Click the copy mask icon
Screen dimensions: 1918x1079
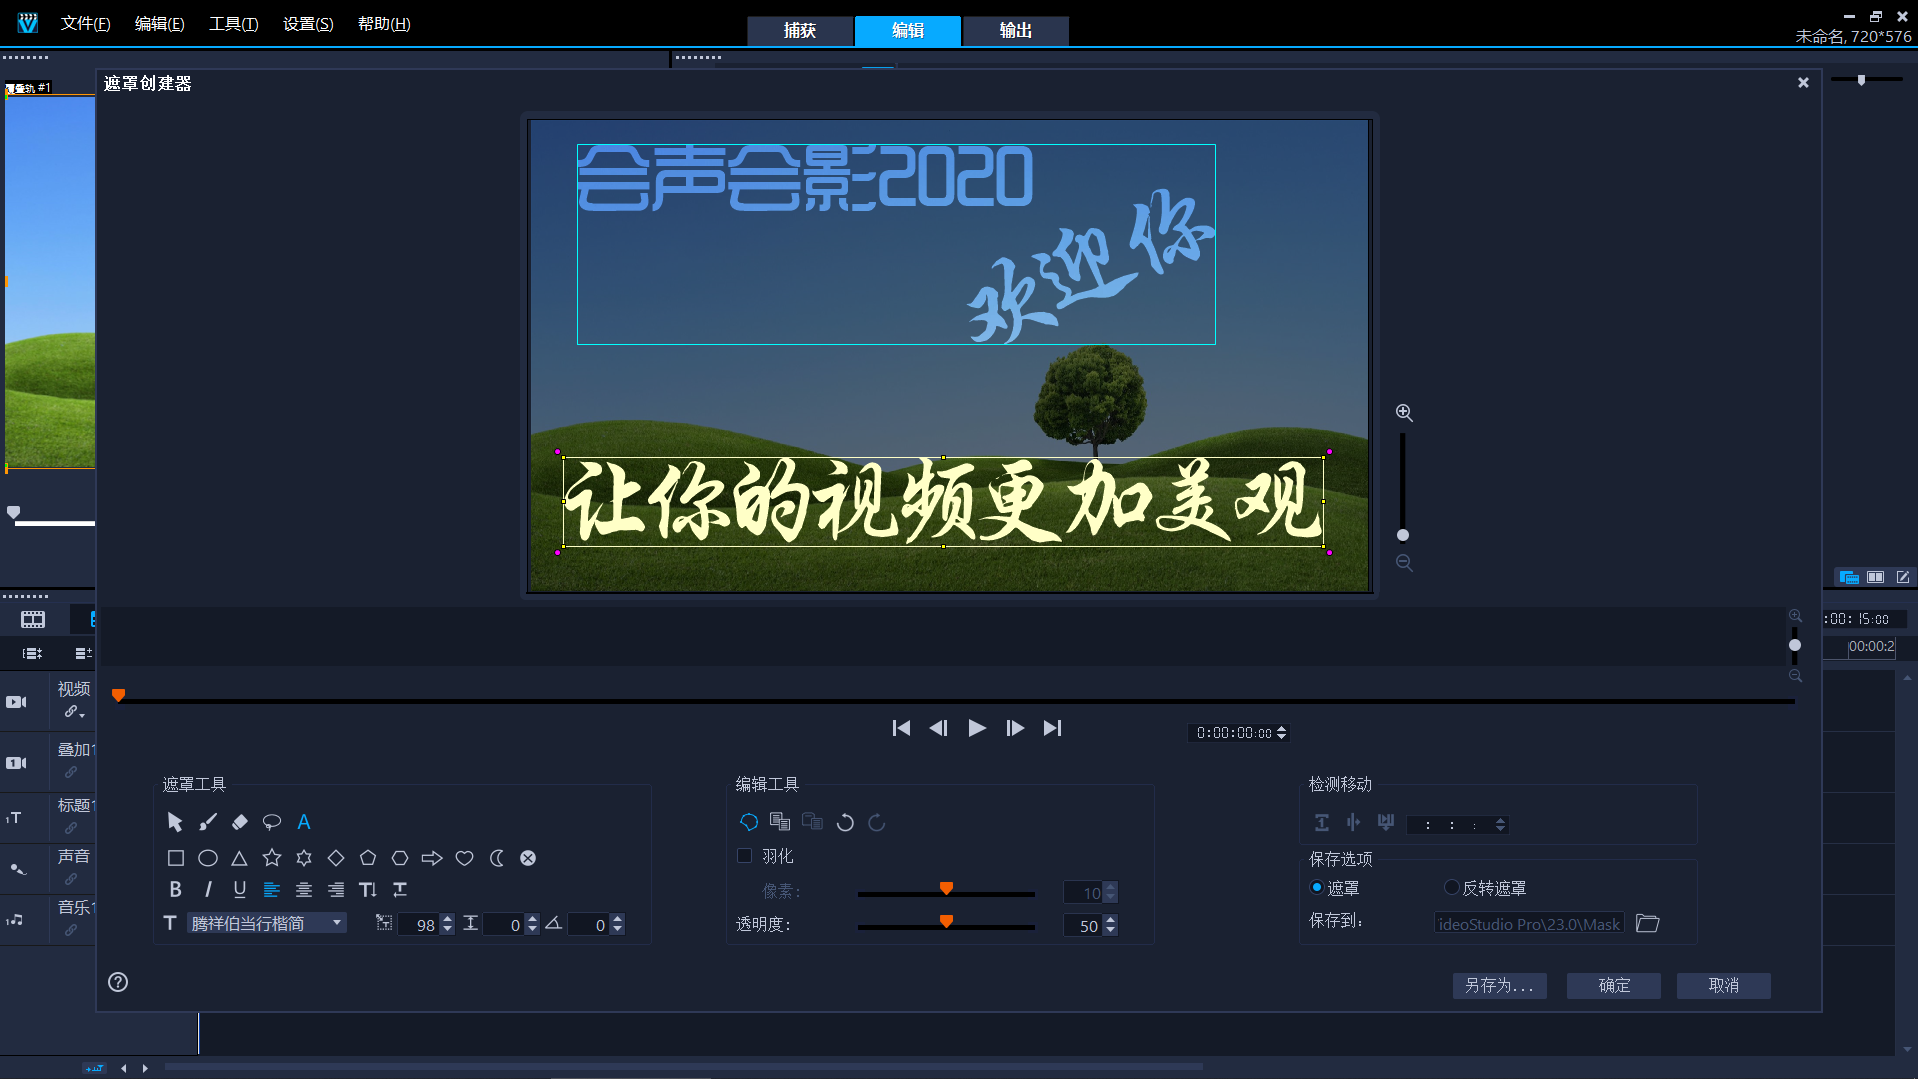click(x=781, y=822)
